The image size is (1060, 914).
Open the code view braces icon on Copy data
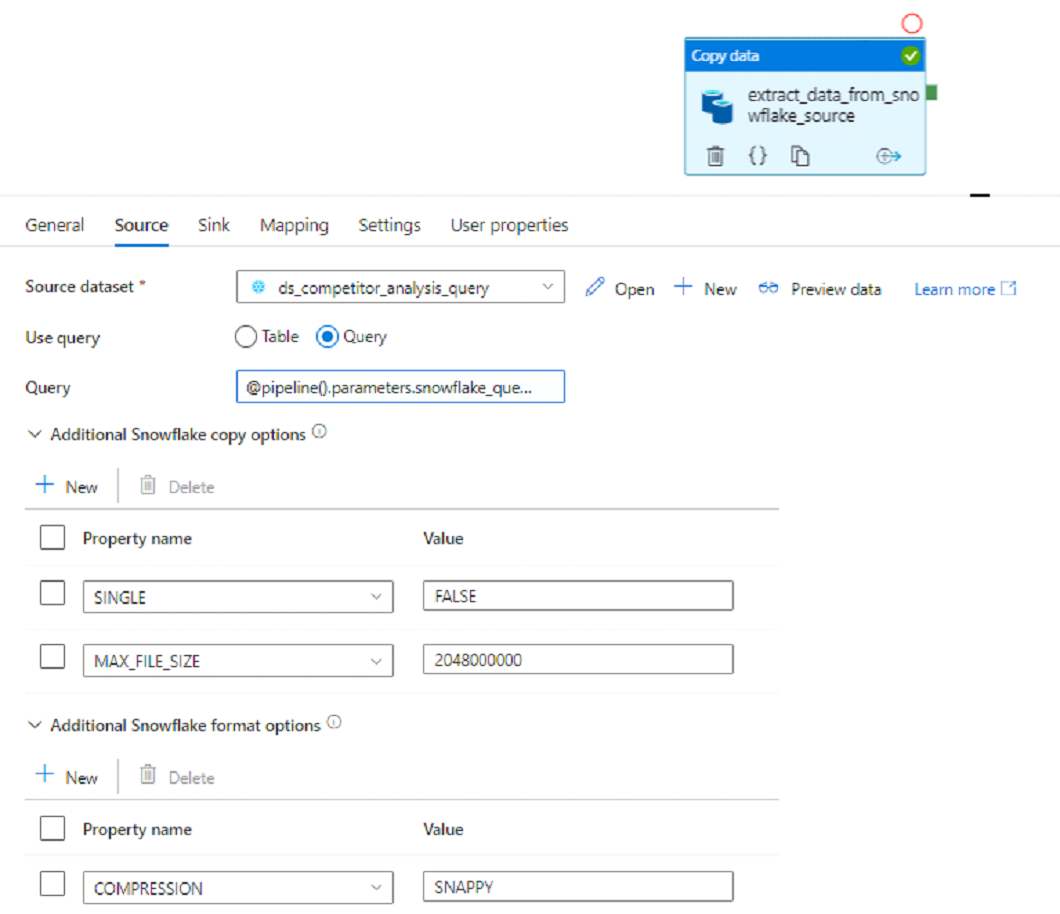click(757, 156)
